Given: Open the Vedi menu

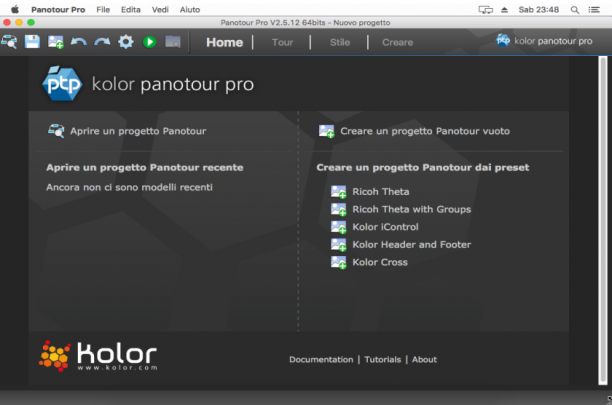Looking at the screenshot, I should pyautogui.click(x=160, y=9).
